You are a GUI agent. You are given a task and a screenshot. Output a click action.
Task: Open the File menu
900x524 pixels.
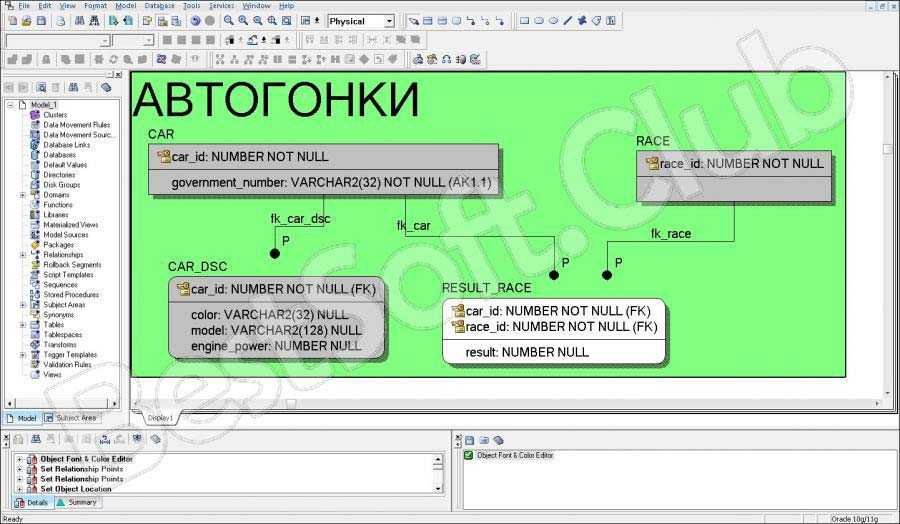point(24,6)
